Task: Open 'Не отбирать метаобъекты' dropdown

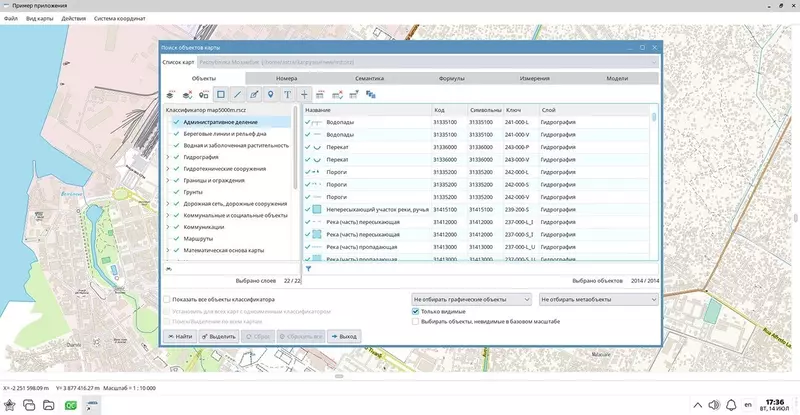Action: [x=598, y=300]
